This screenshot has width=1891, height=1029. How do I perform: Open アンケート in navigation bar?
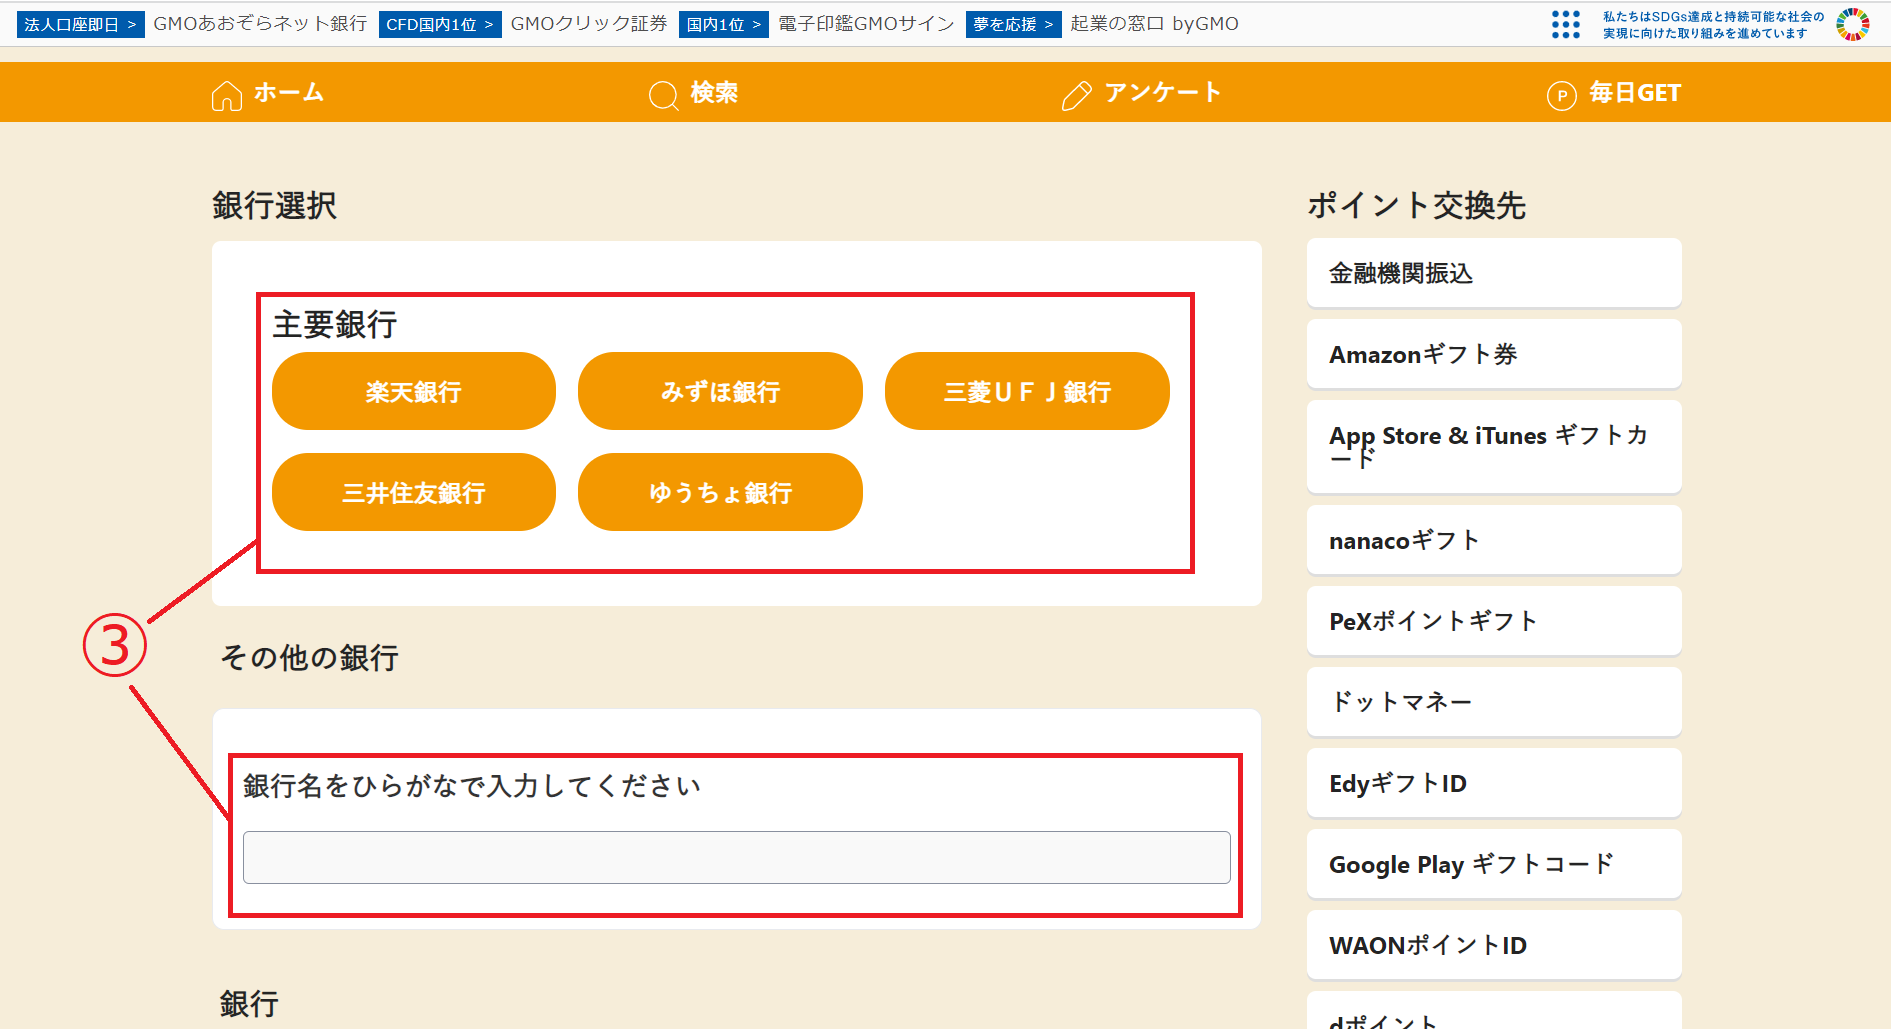pos(1162,93)
